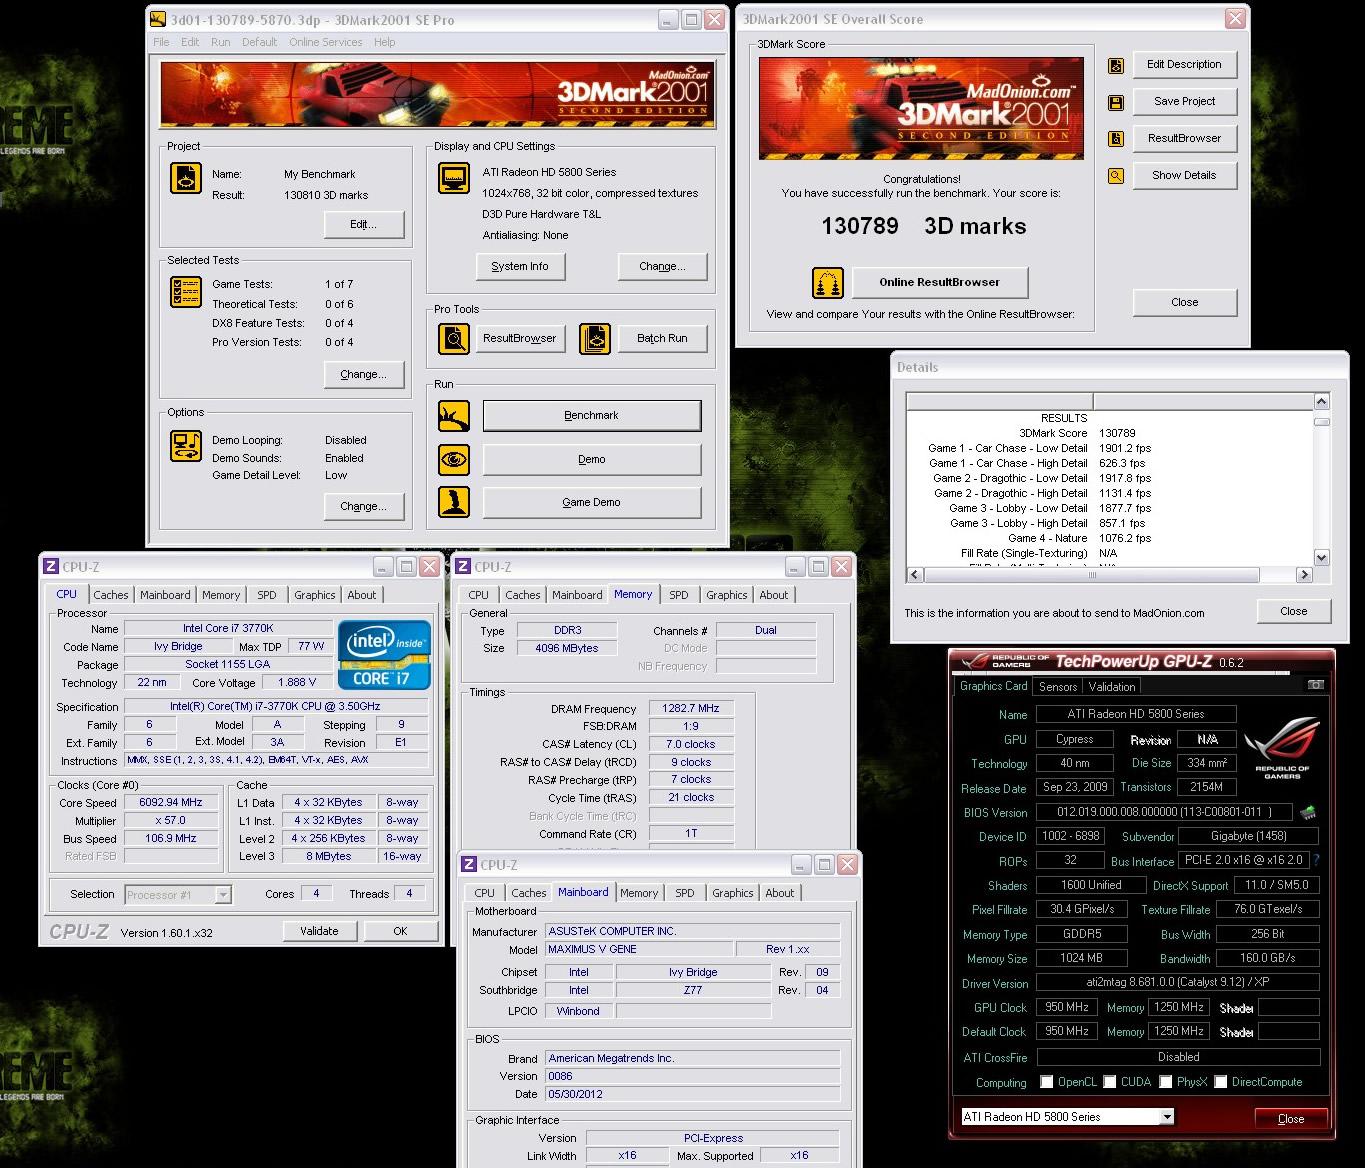1365x1168 pixels.
Task: Switch to Graphics tab in CPU-Z Mainboard window
Action: tap(733, 893)
